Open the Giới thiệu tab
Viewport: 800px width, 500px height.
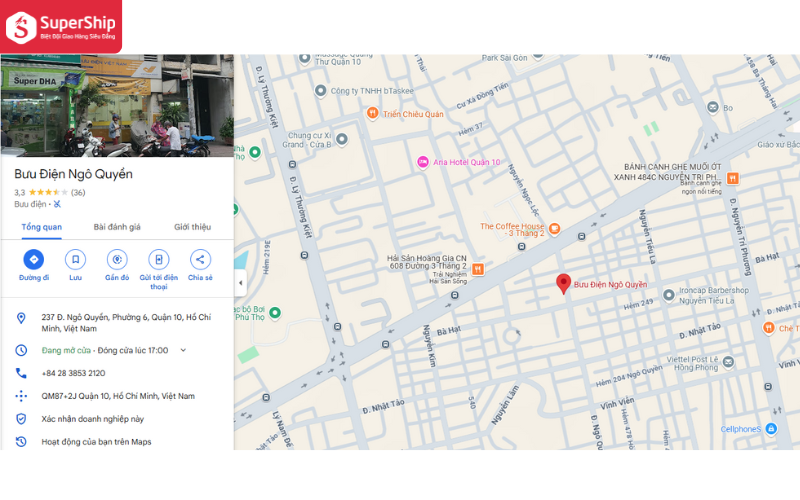[x=192, y=227]
